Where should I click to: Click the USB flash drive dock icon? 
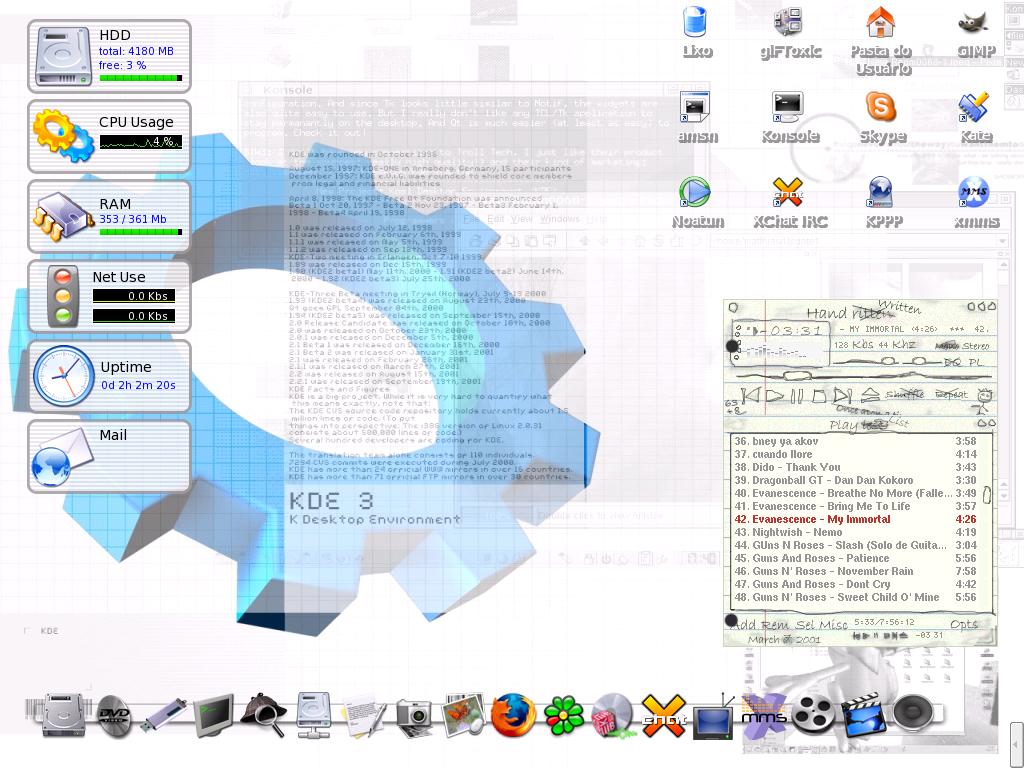coord(163,715)
